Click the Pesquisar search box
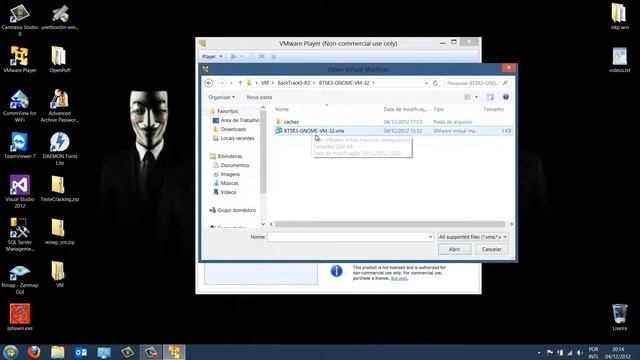This screenshot has width=640, height=360. click(x=477, y=83)
